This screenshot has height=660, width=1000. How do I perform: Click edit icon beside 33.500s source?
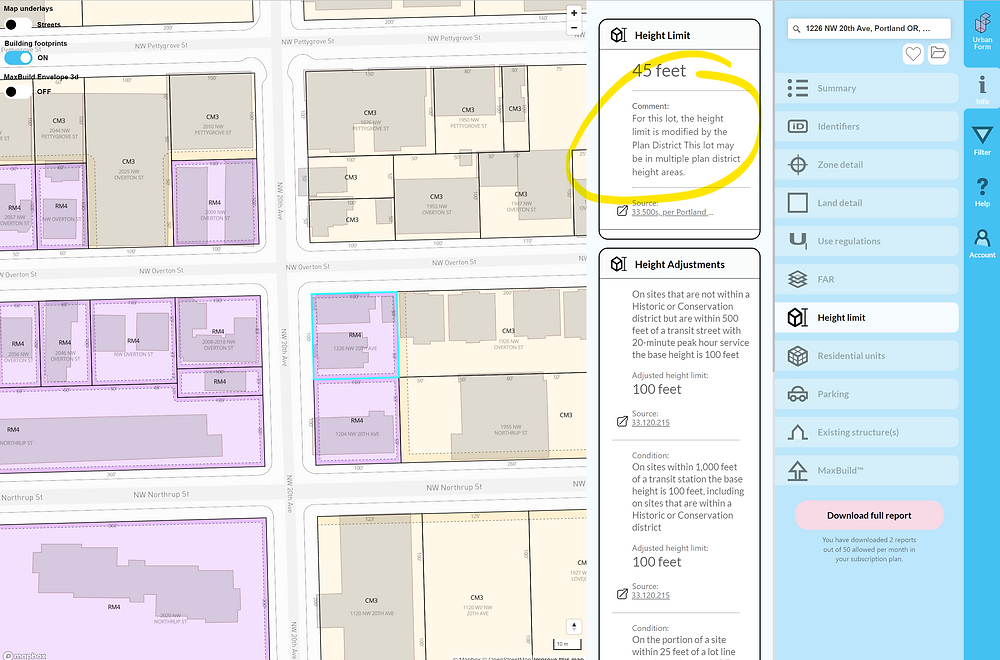pyautogui.click(x=622, y=210)
